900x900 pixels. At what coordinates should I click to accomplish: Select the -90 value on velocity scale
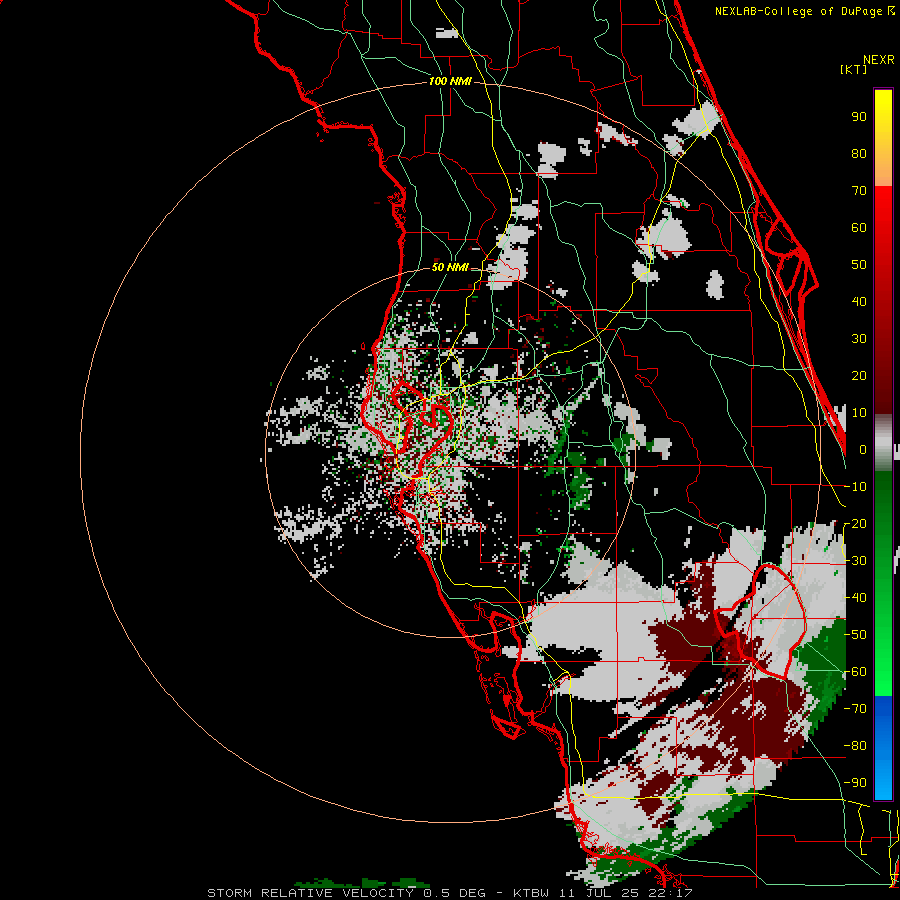[855, 783]
